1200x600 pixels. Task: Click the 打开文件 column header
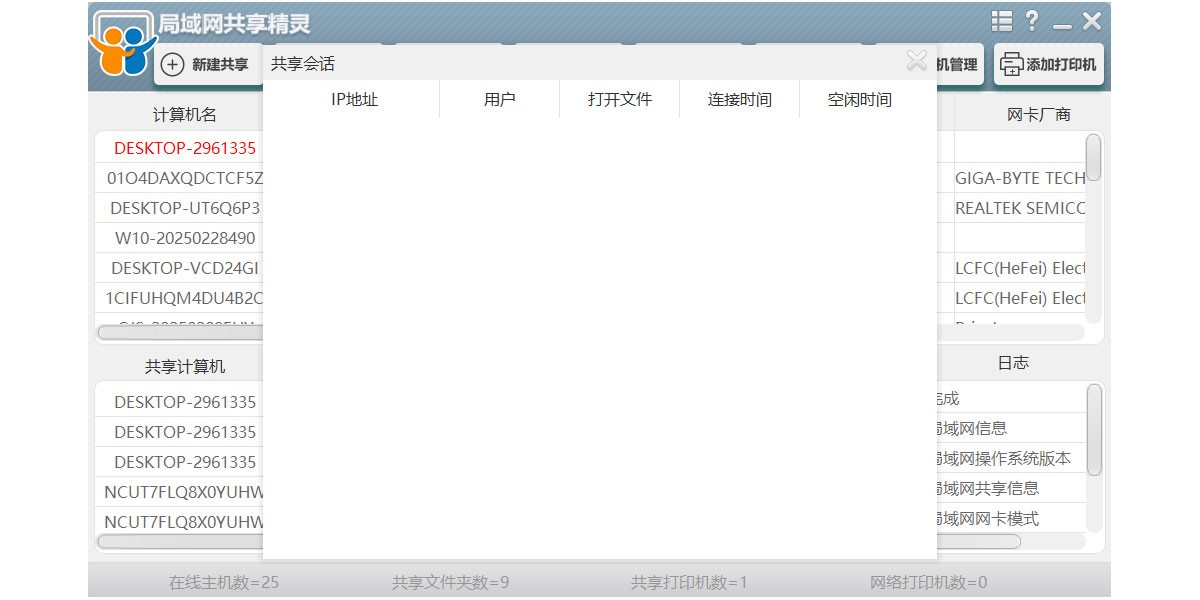[619, 100]
